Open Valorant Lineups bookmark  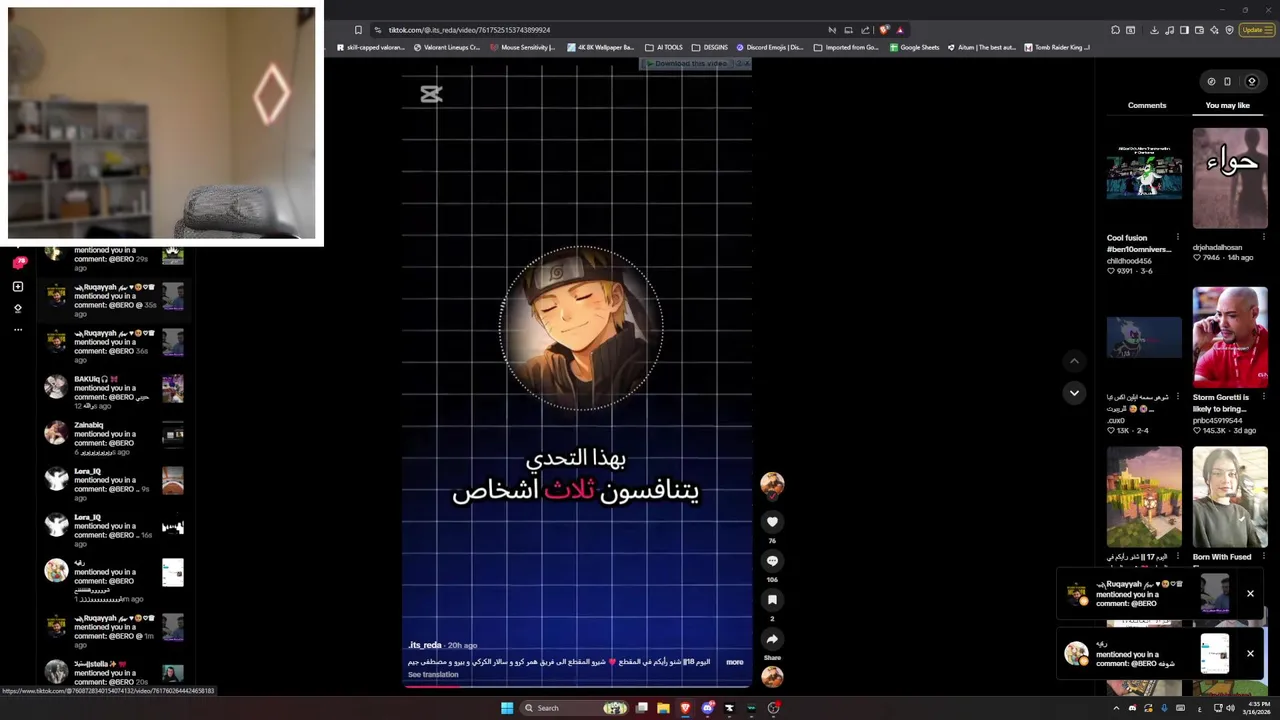coord(446,47)
